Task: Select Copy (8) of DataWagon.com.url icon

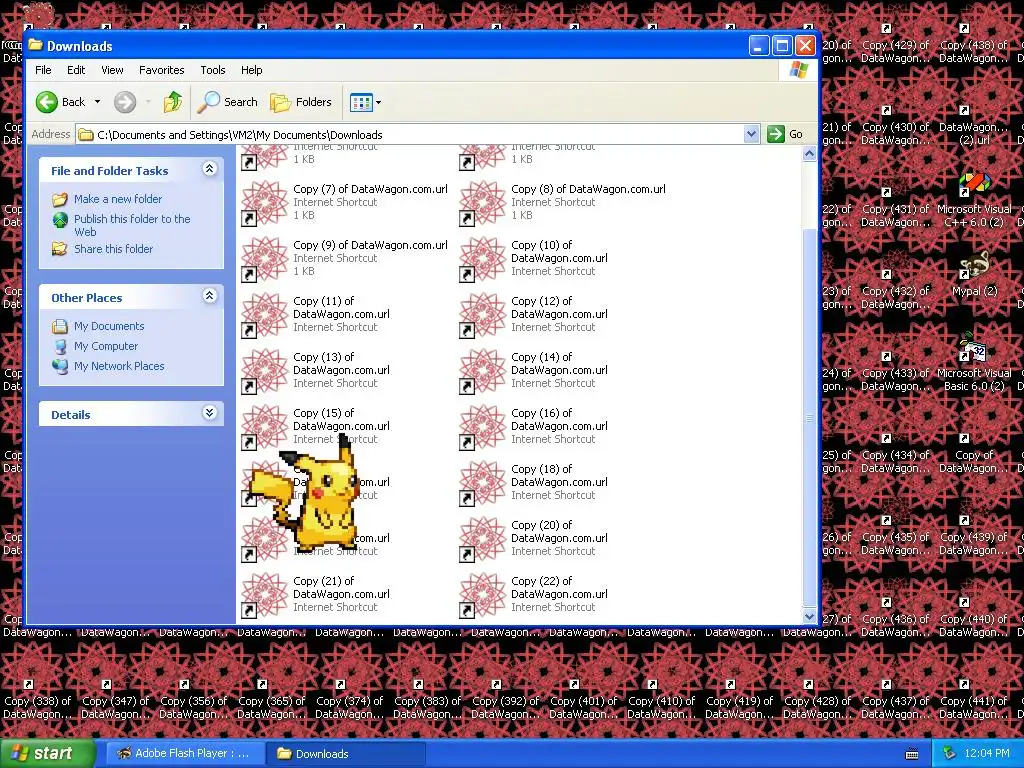Action: [483, 202]
